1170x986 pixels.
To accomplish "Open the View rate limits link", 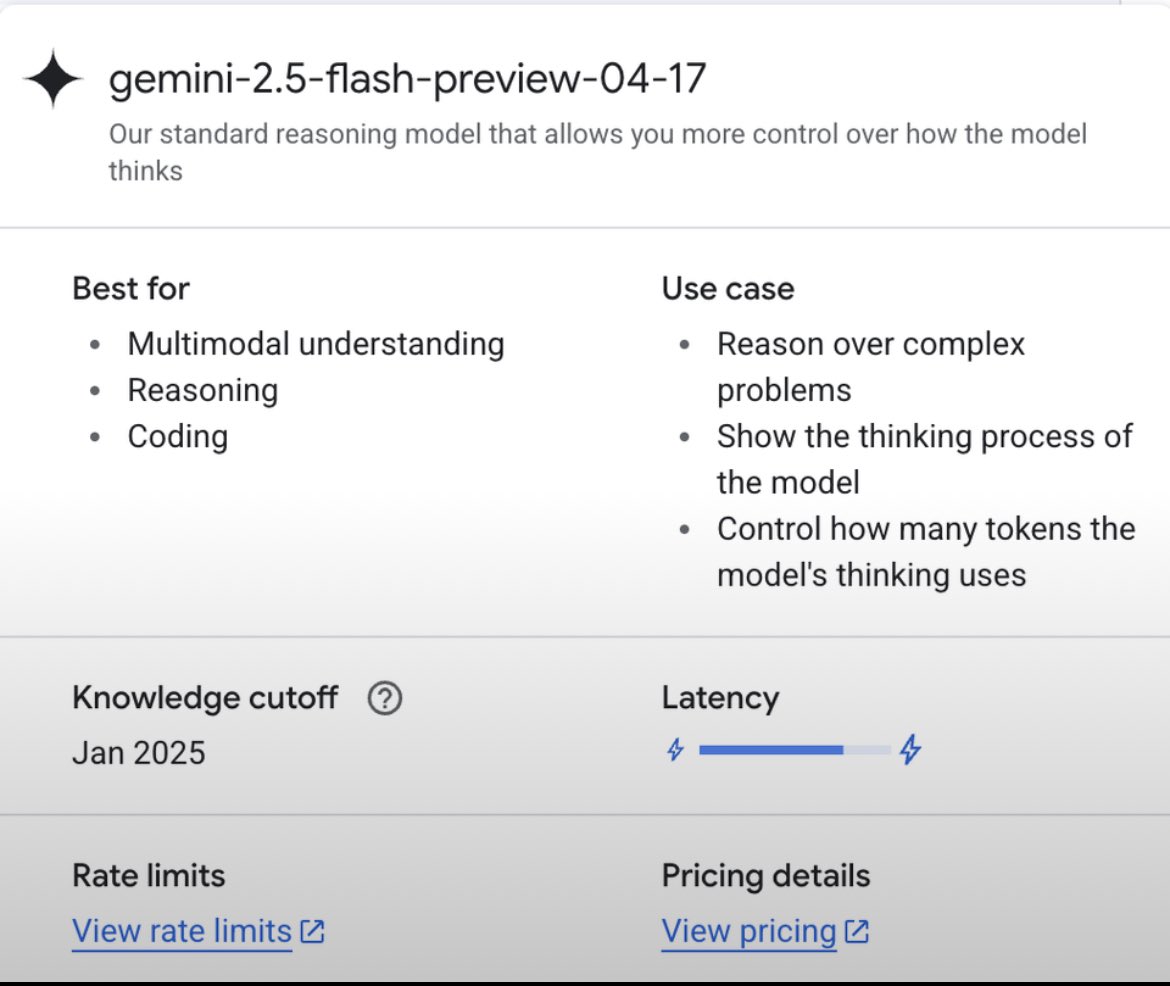I will 182,932.
